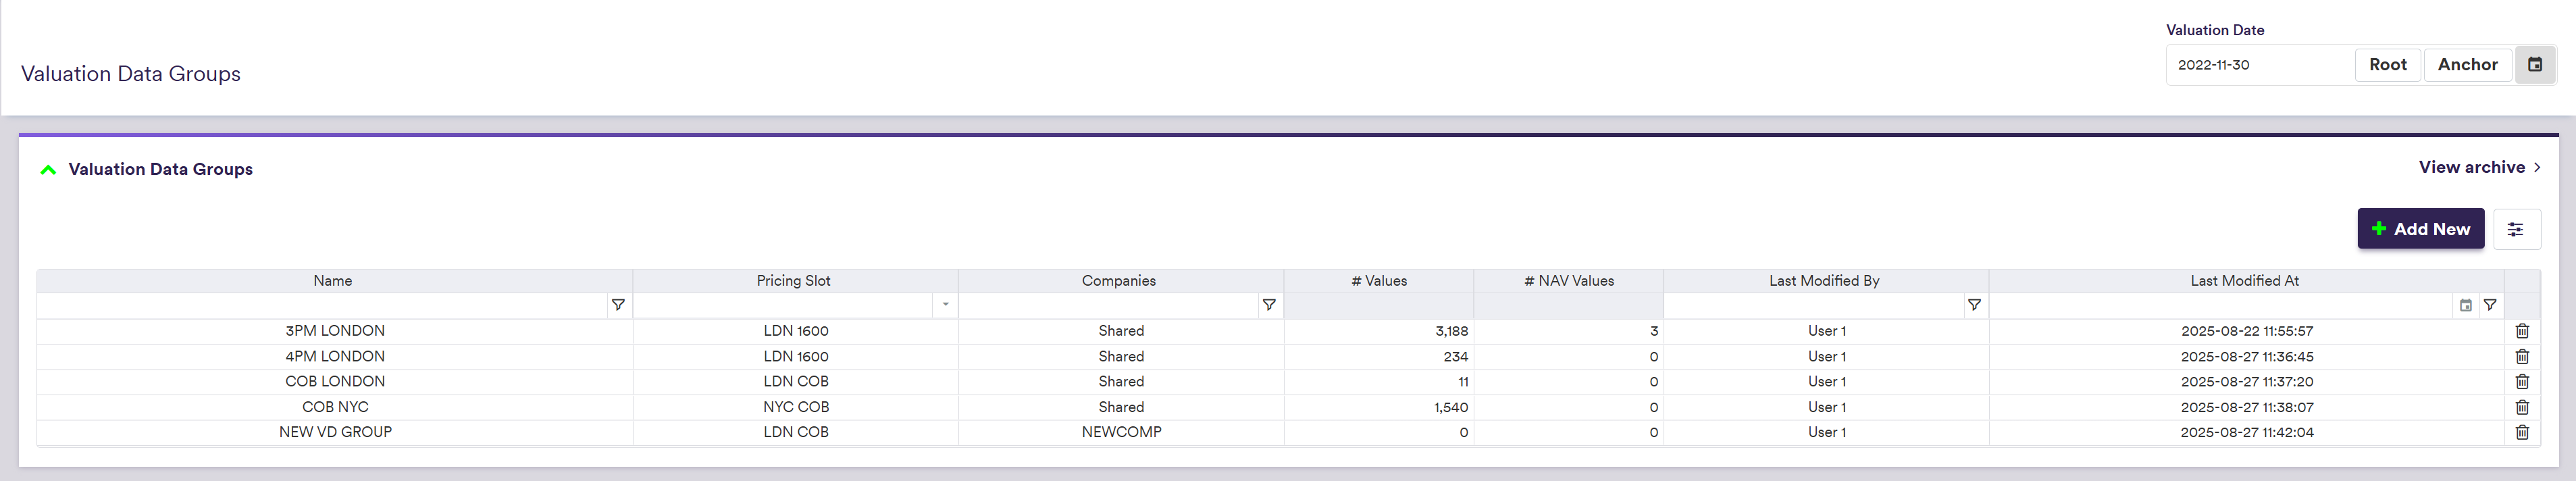Collapse the Valuation Data Groups section
Viewport: 2576px width, 481px height.
(48, 170)
